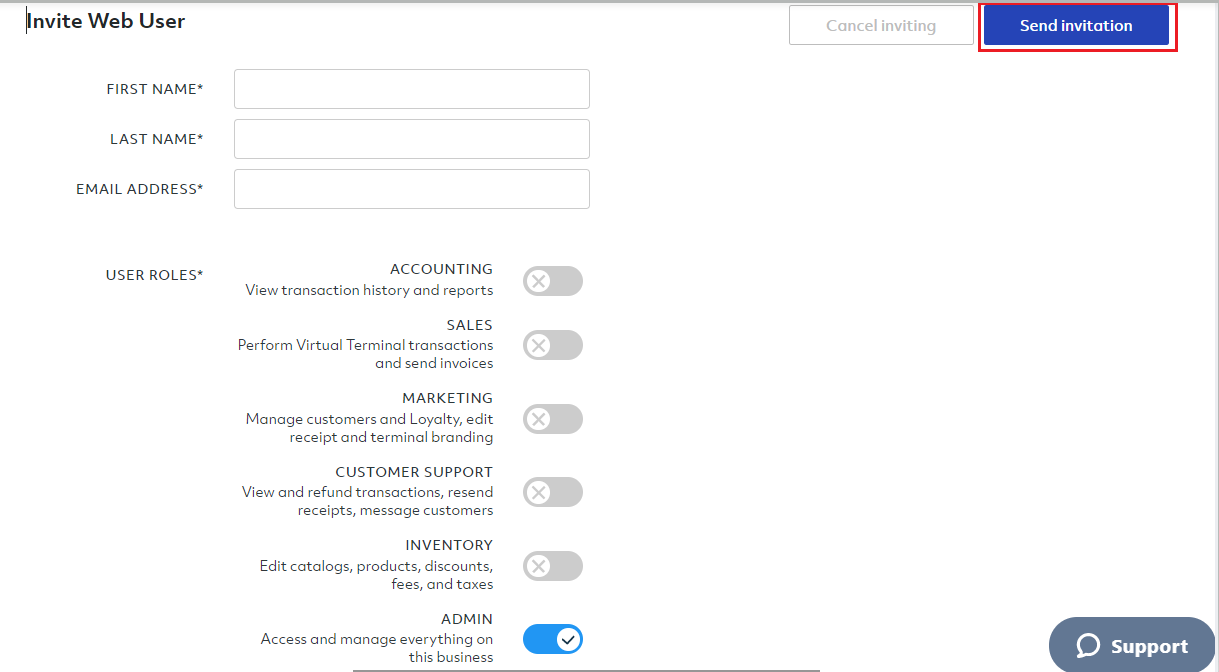Click into the Last Name field

411,139
